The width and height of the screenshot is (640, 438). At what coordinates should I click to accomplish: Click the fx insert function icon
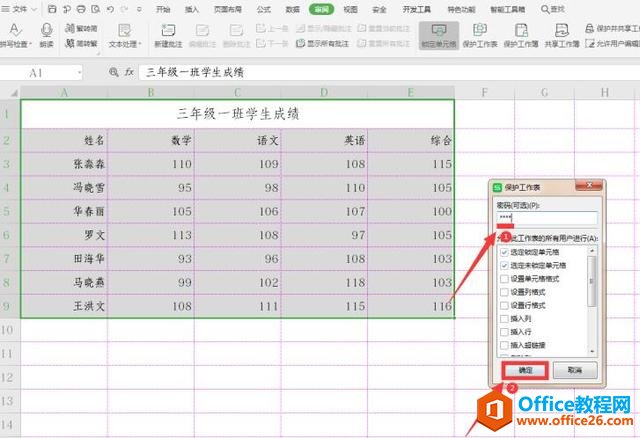[x=130, y=73]
